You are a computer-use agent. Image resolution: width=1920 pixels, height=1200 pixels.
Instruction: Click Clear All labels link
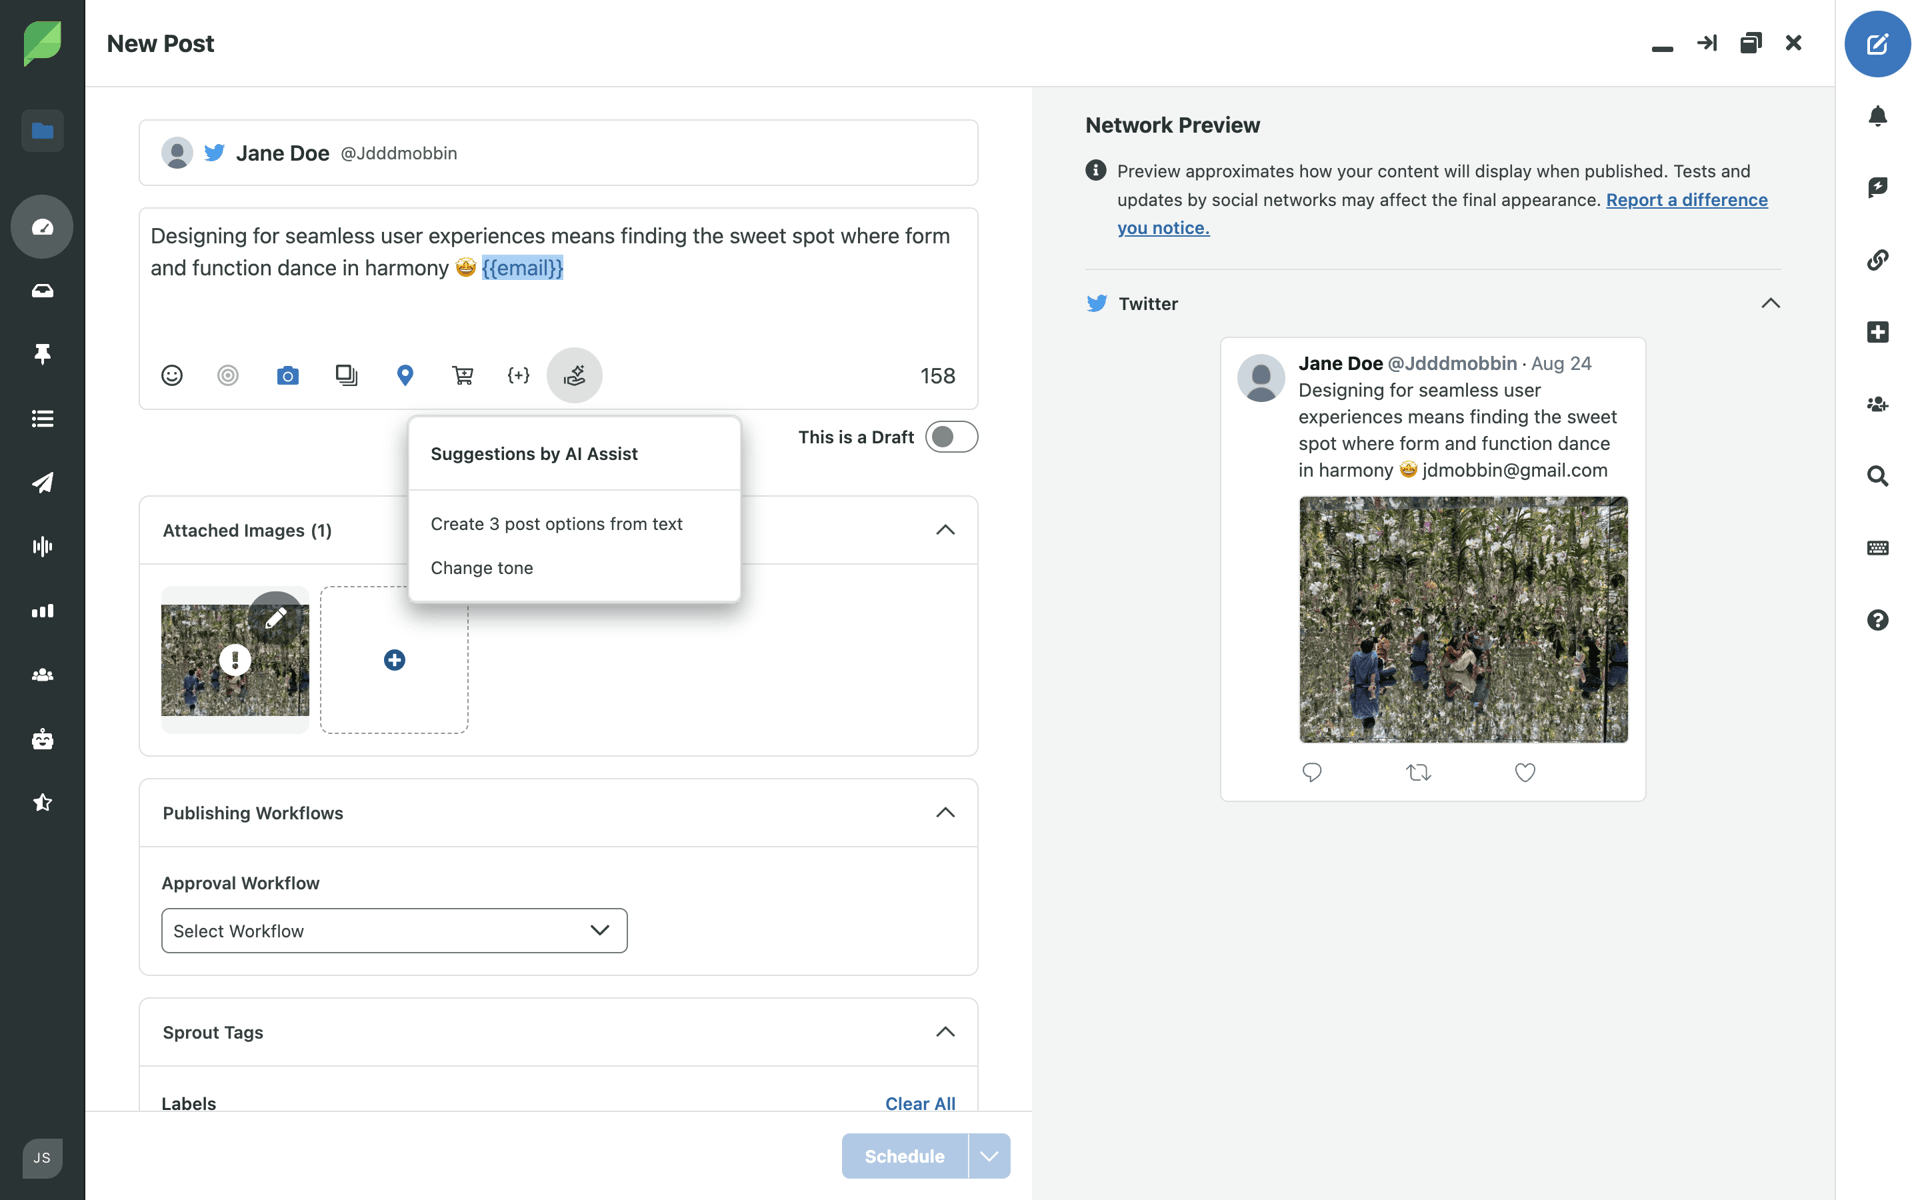coord(920,1103)
